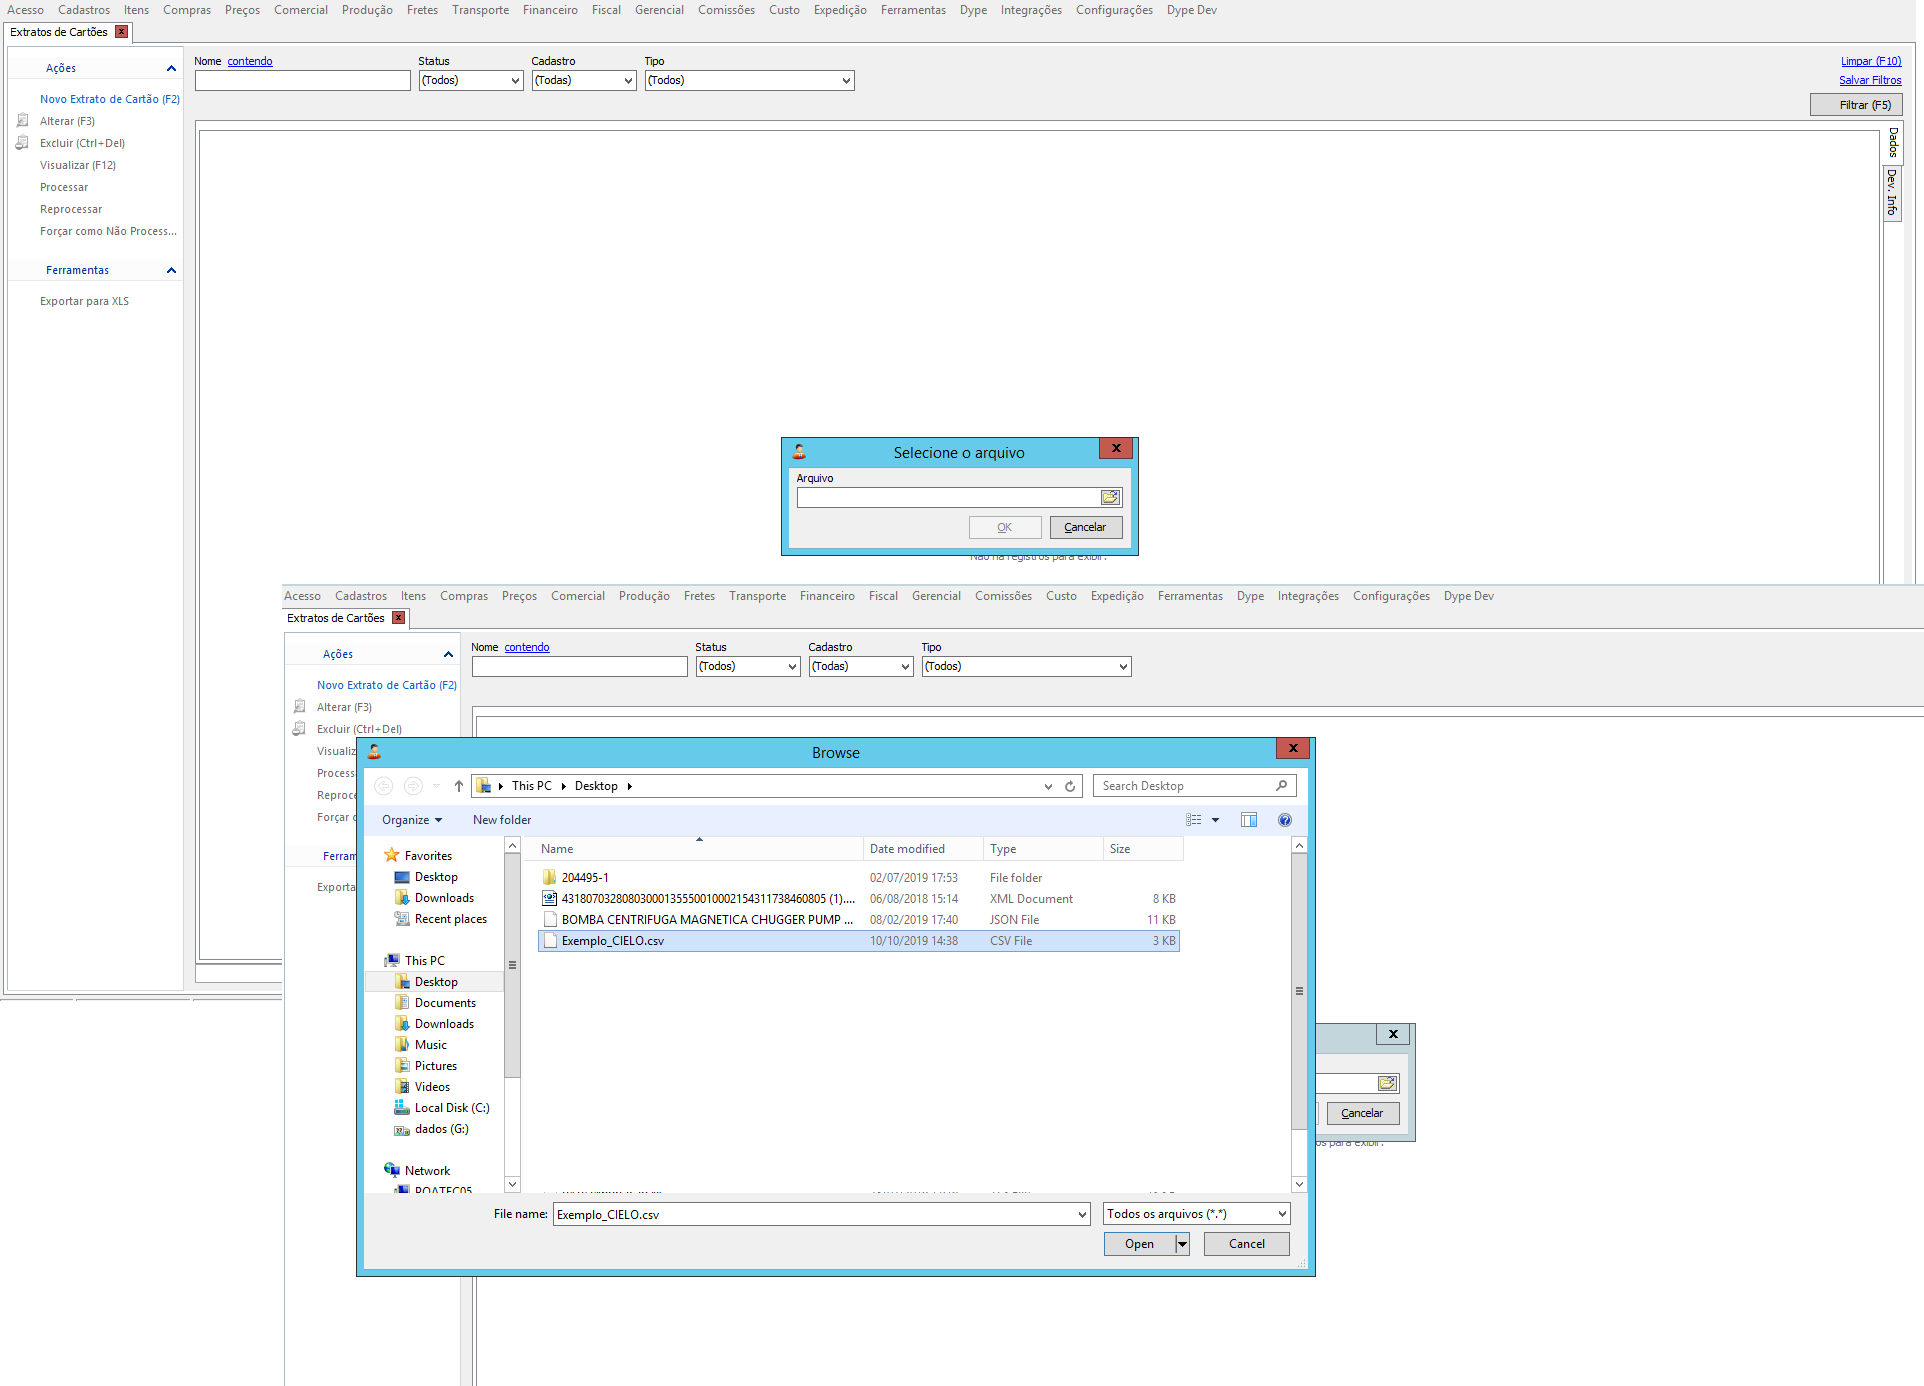1924x1386 pixels.
Task: Sort files by the Date modified column
Action: click(x=922, y=849)
